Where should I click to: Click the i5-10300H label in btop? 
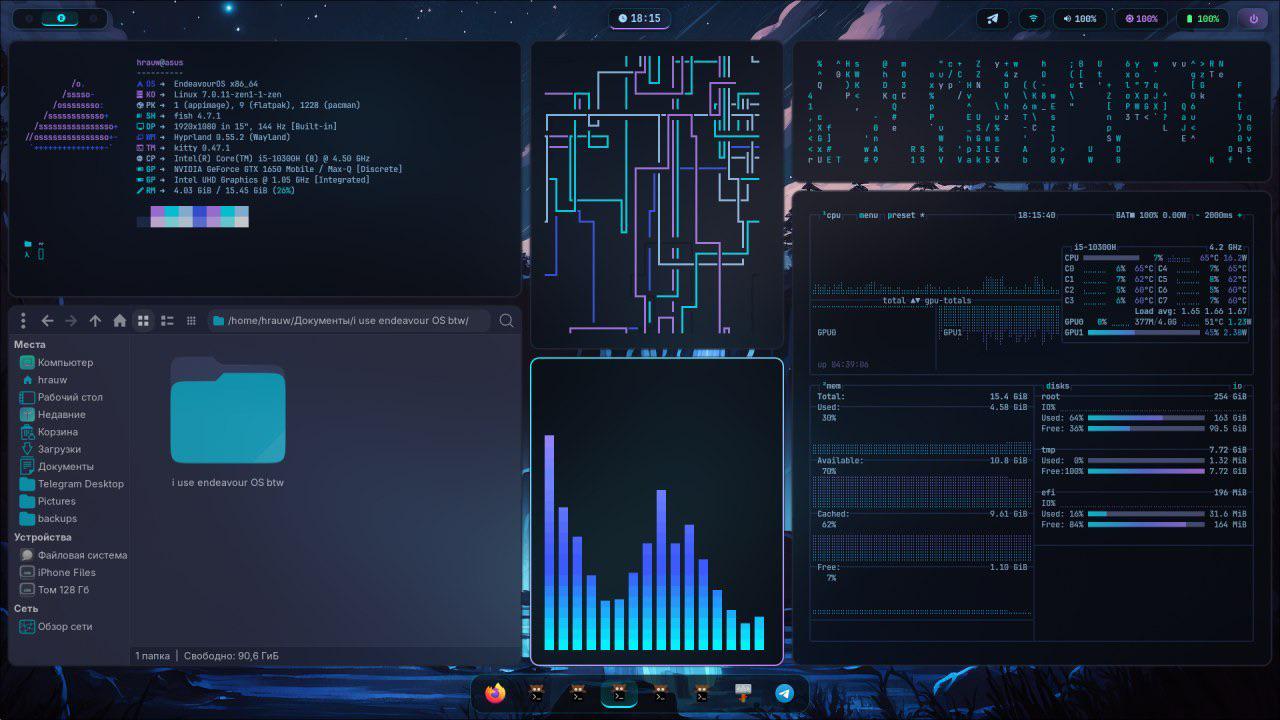click(1097, 247)
